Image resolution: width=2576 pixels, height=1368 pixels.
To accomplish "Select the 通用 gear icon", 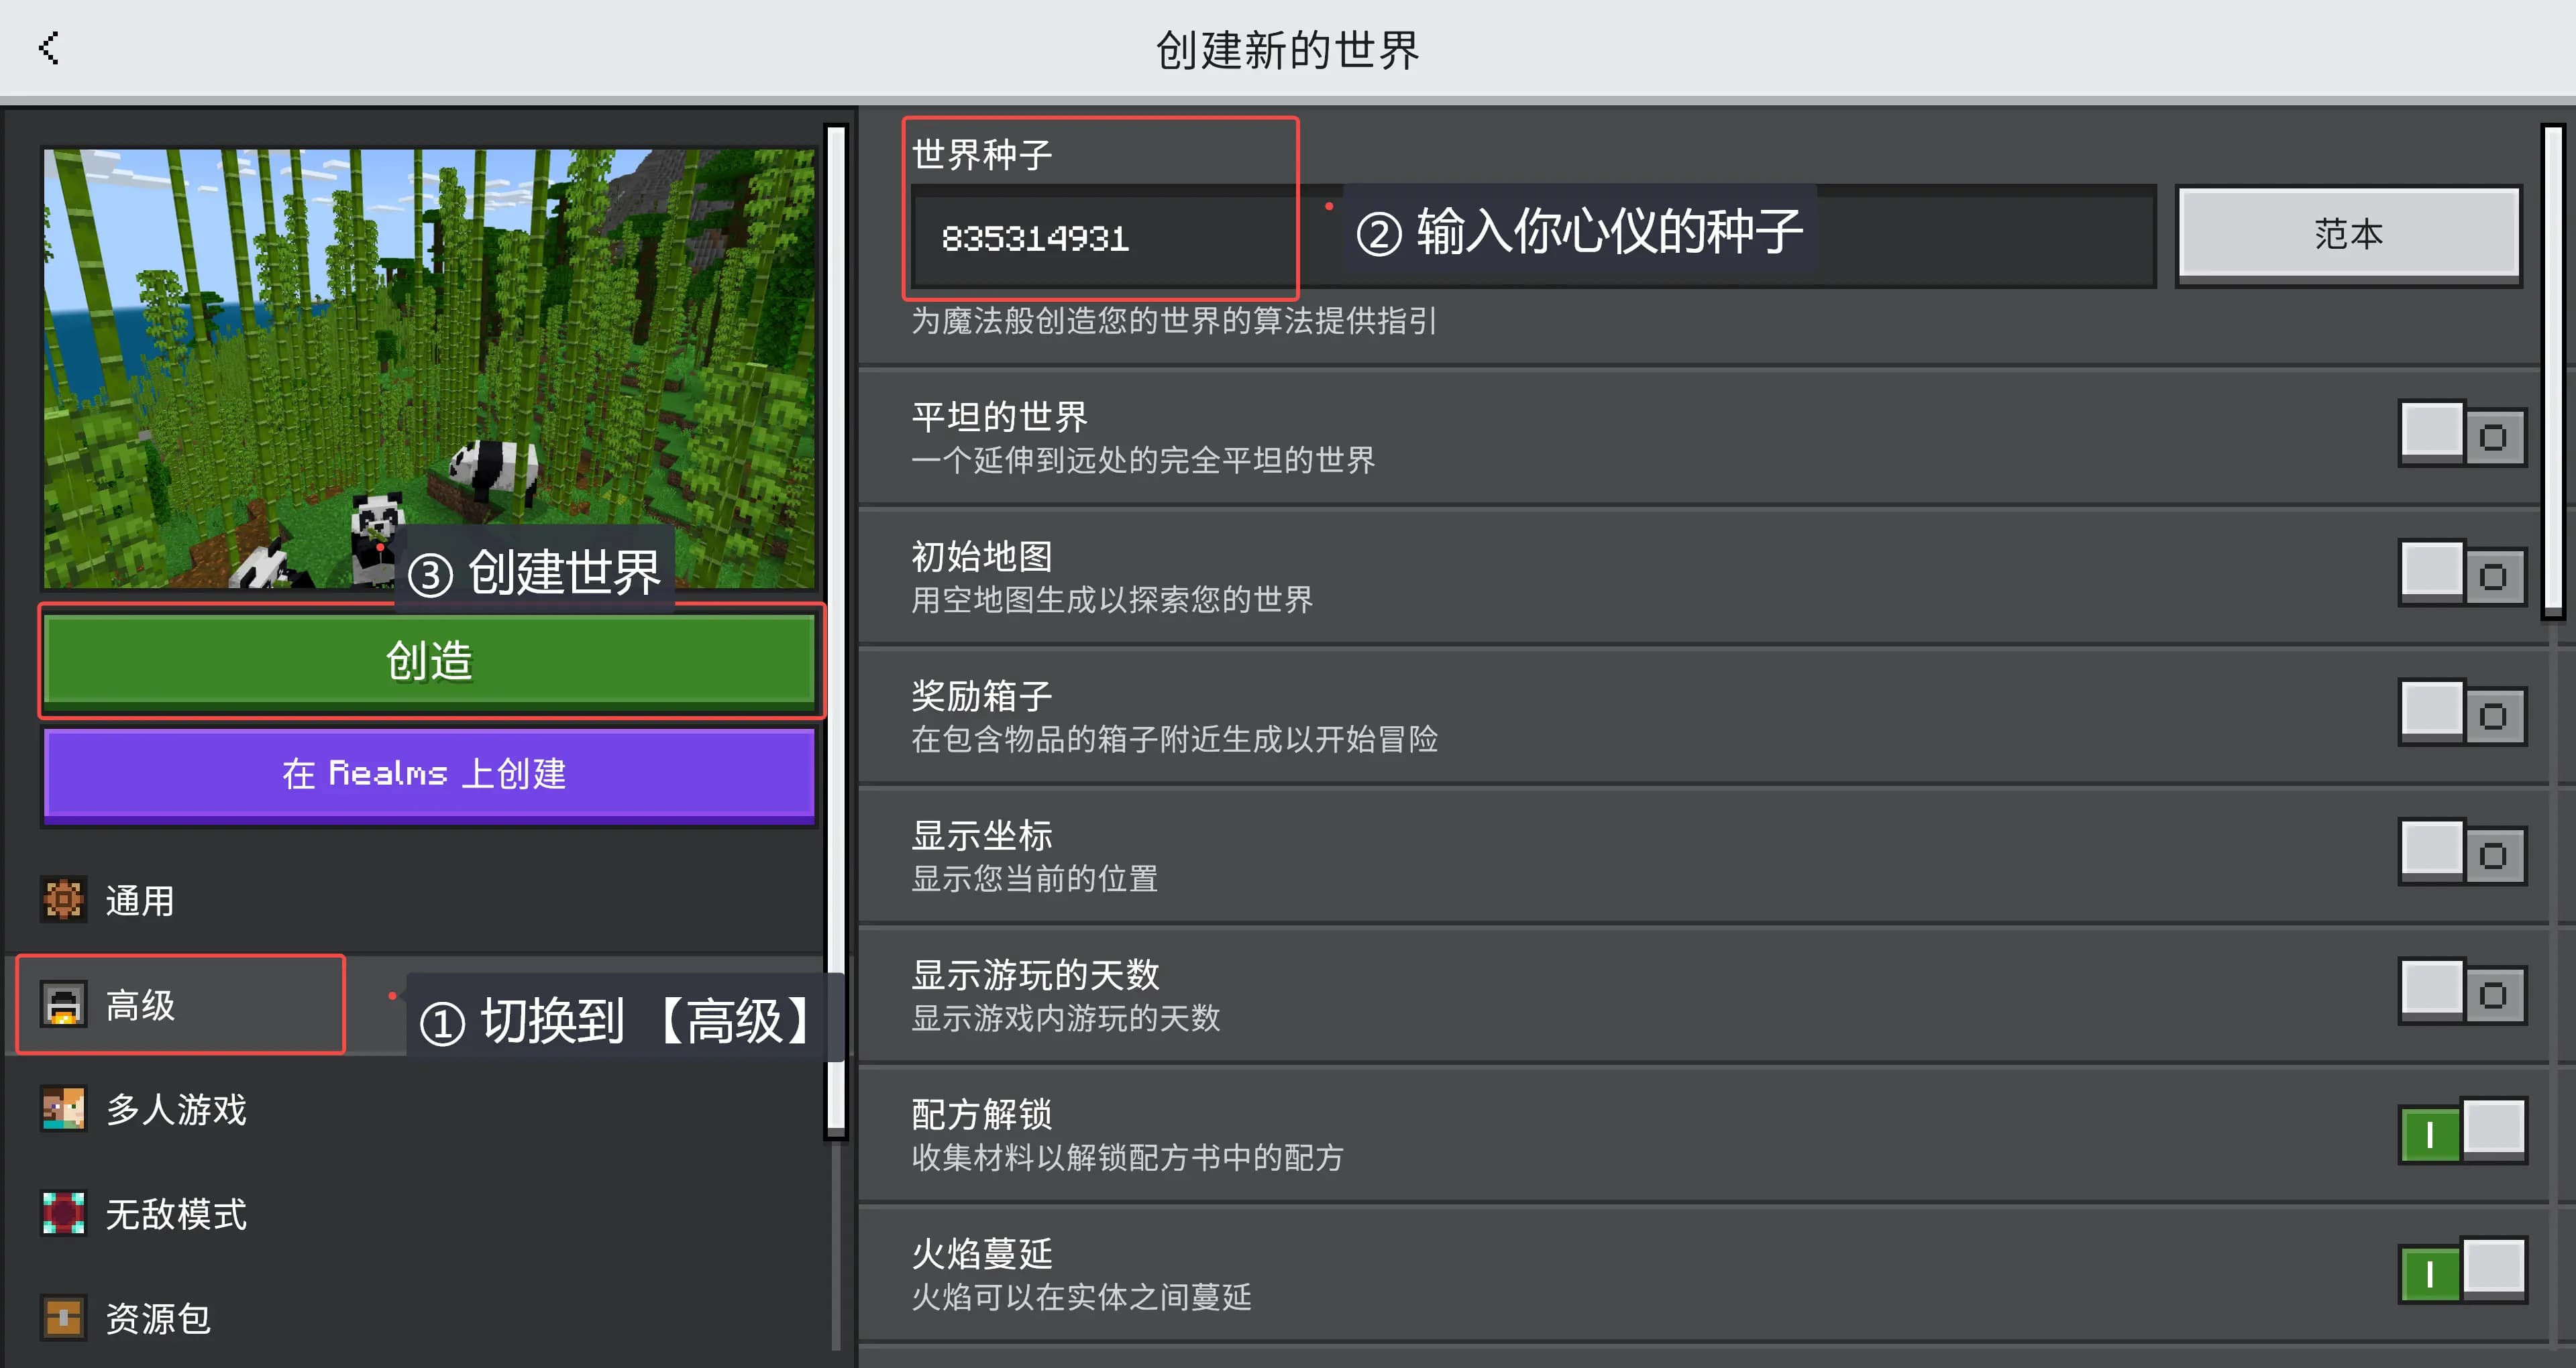I will coord(63,900).
